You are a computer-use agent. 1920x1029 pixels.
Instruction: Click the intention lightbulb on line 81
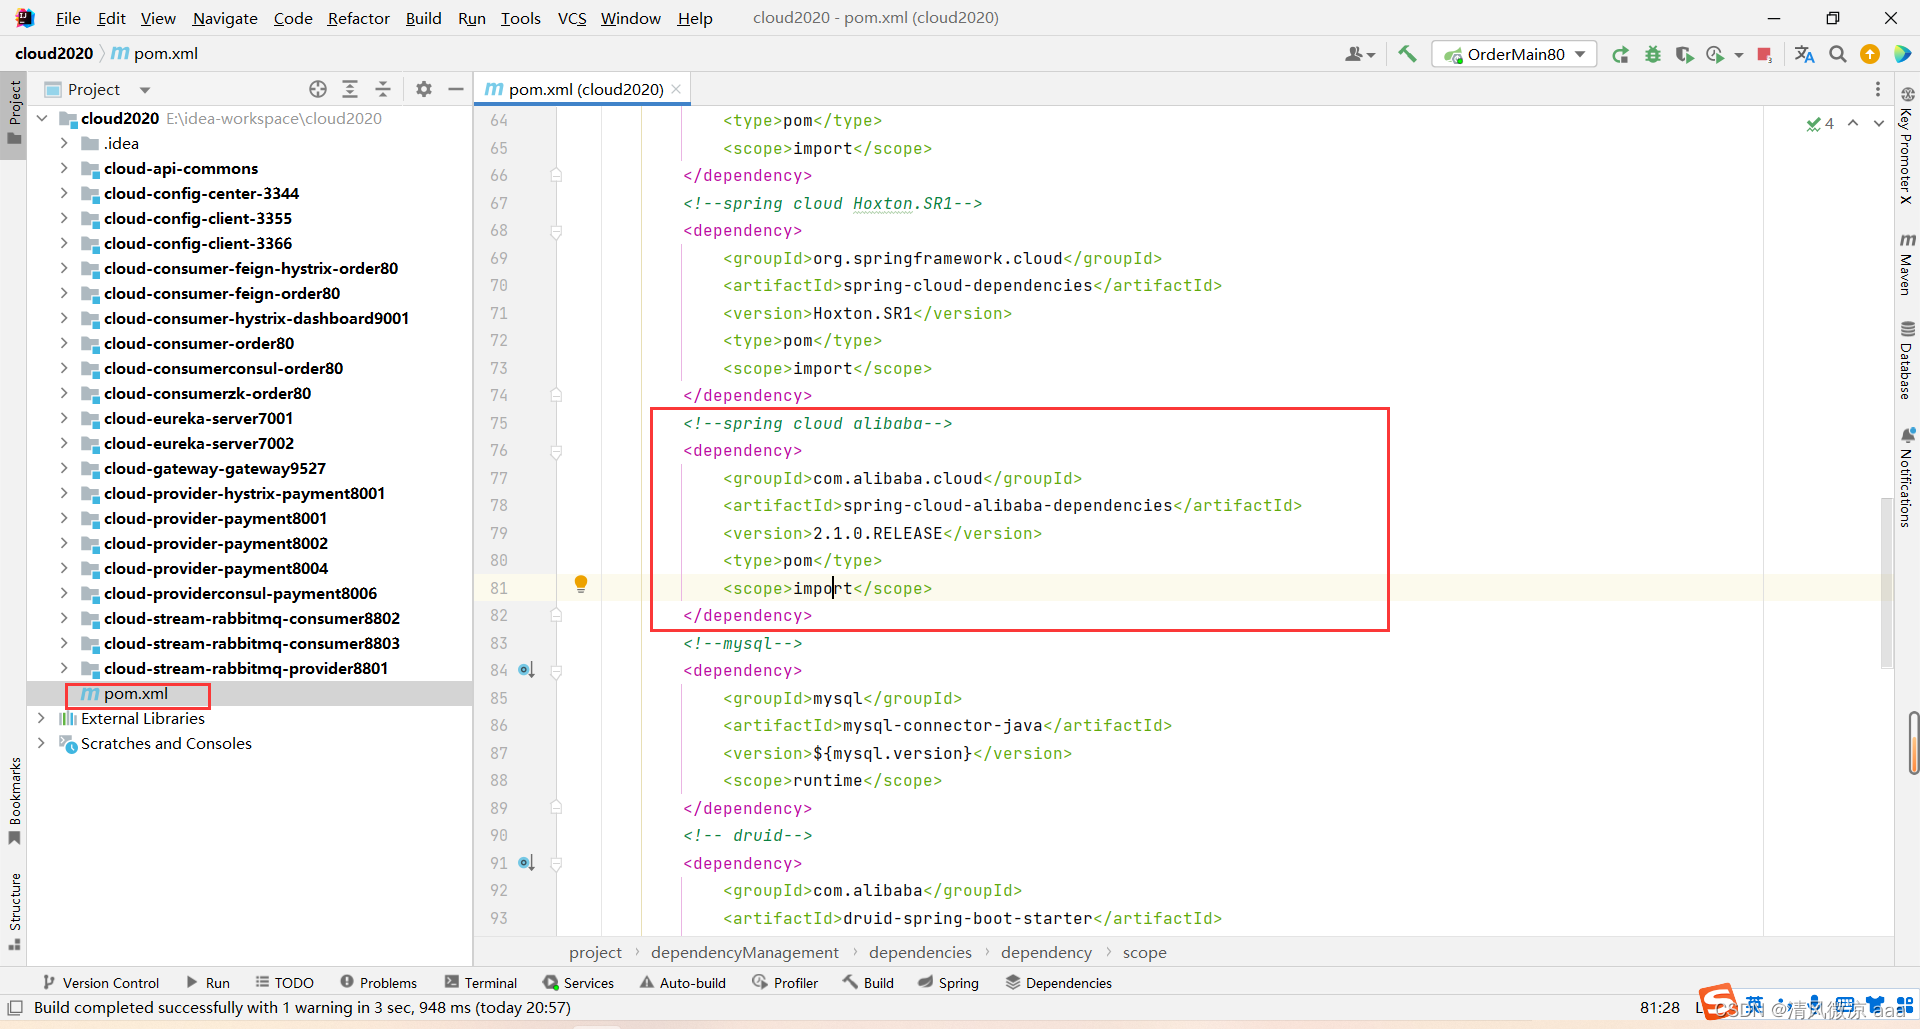[x=581, y=584]
